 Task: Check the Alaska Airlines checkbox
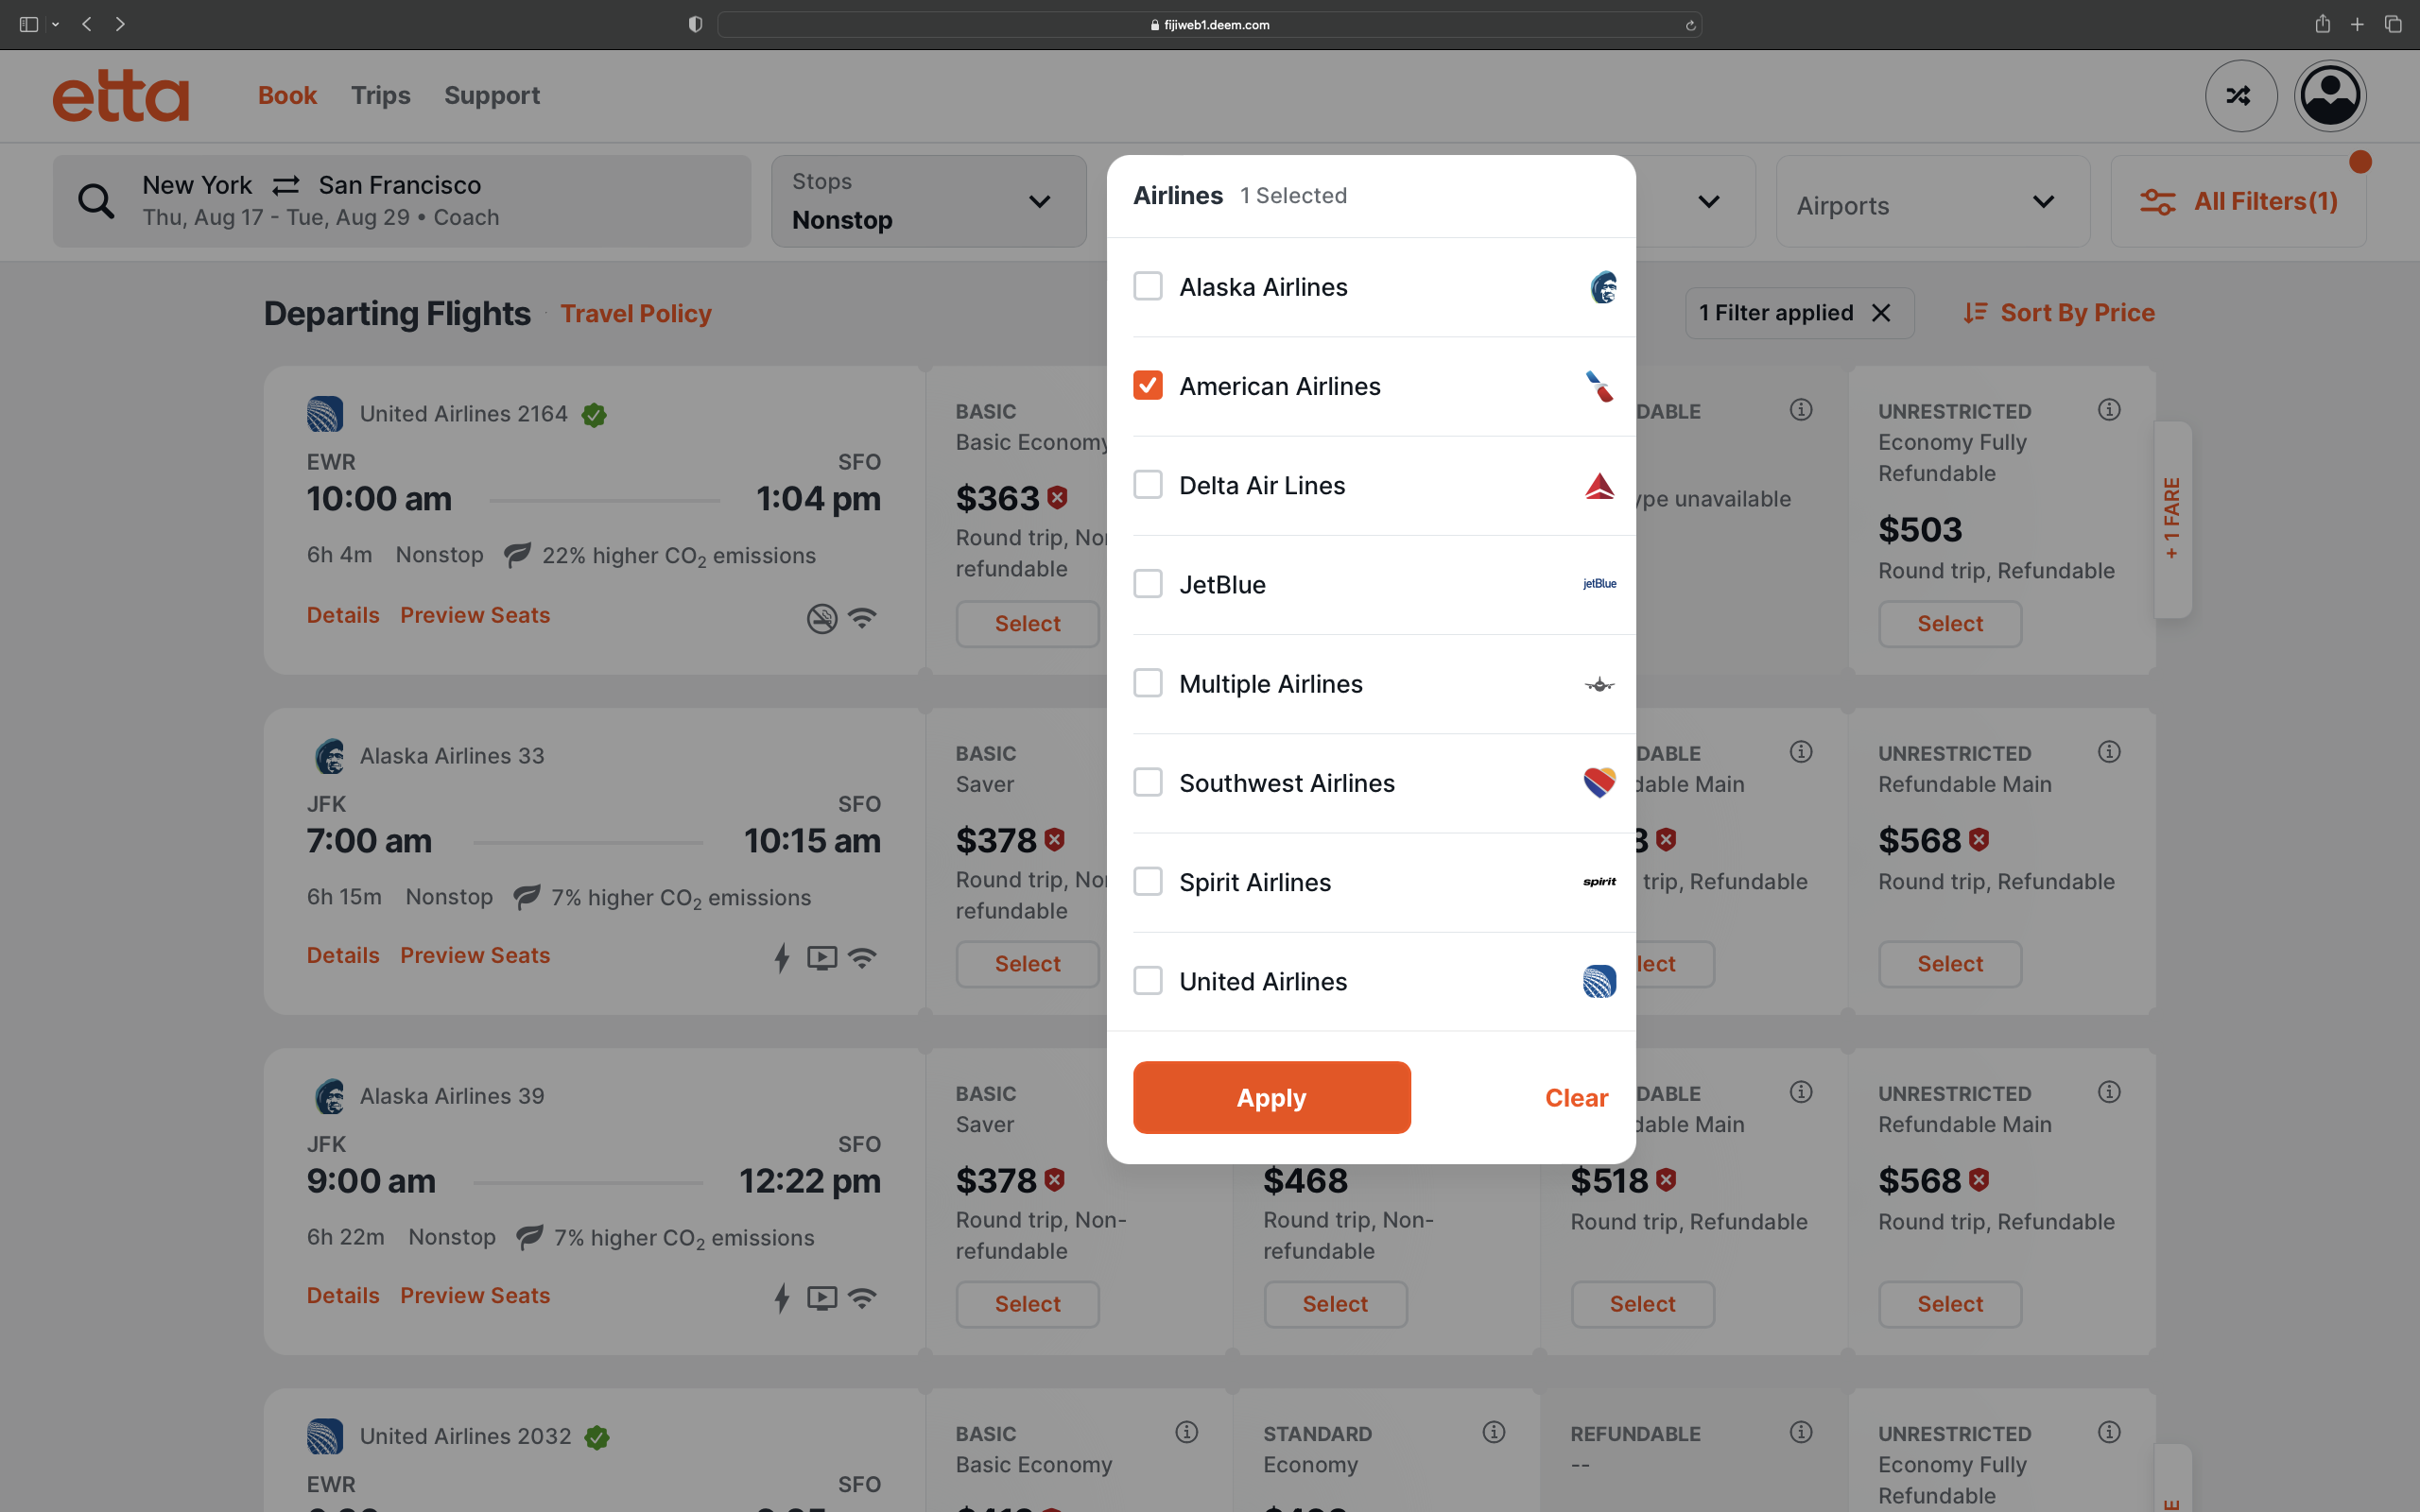[1147, 286]
